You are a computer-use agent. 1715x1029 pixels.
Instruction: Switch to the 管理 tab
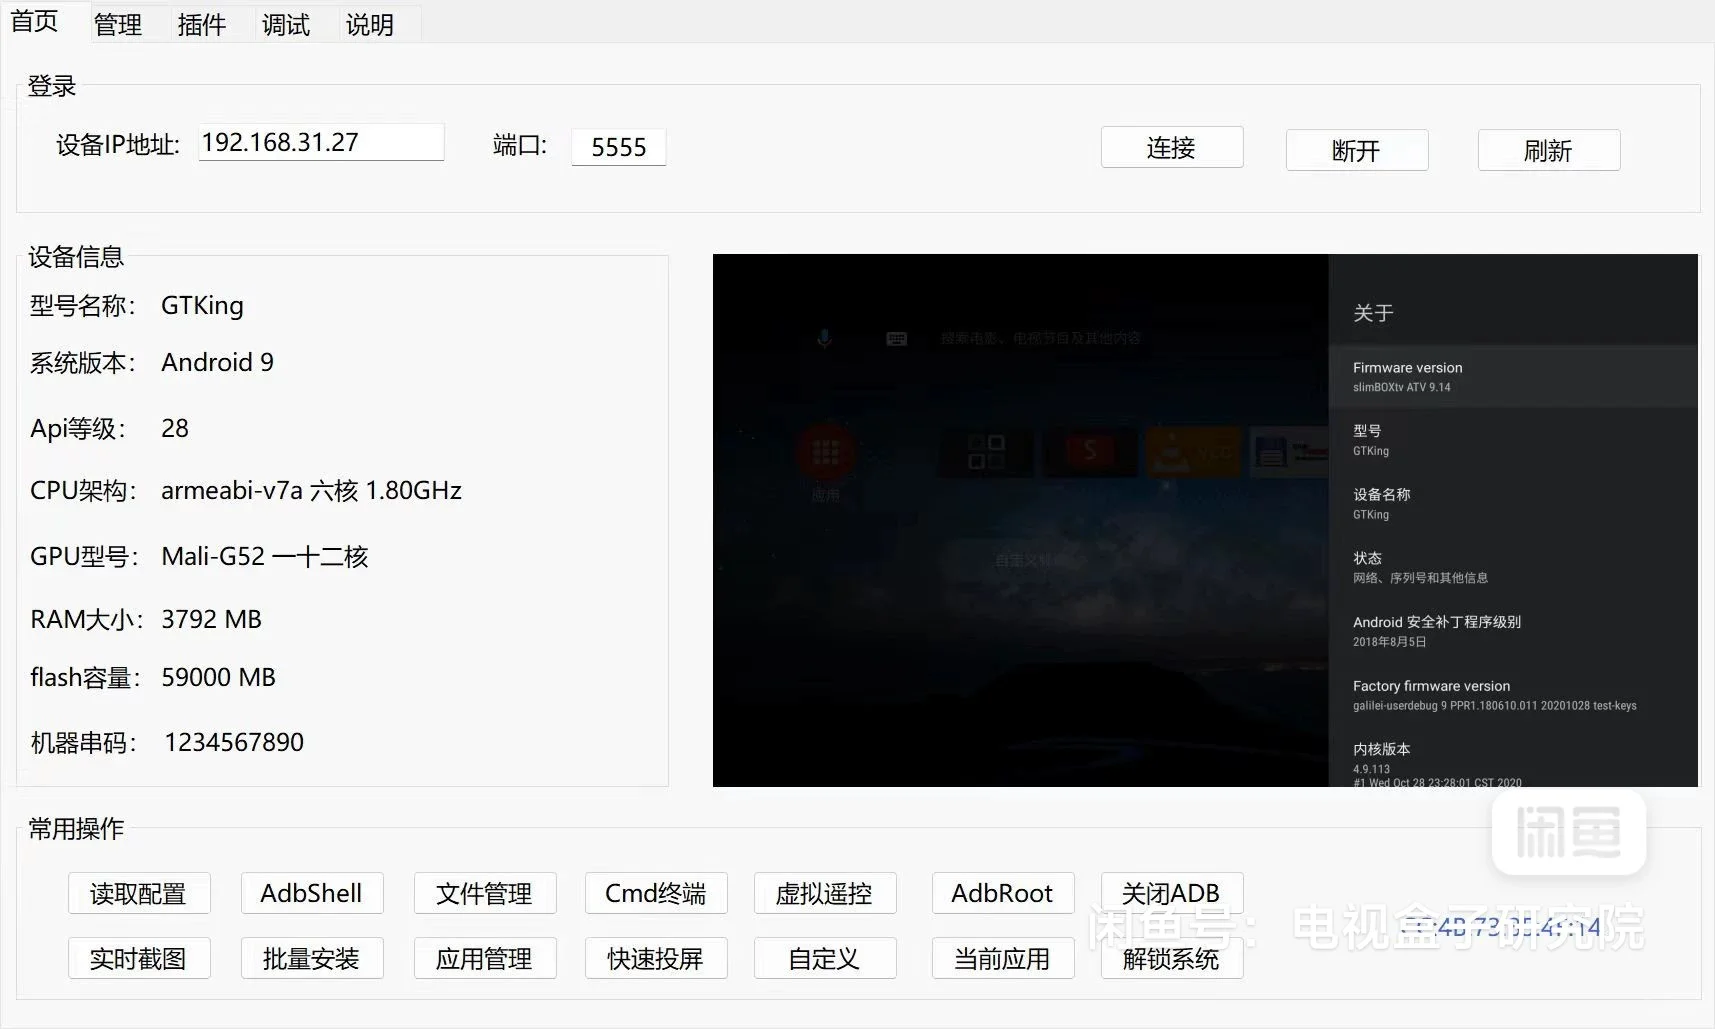(x=118, y=24)
